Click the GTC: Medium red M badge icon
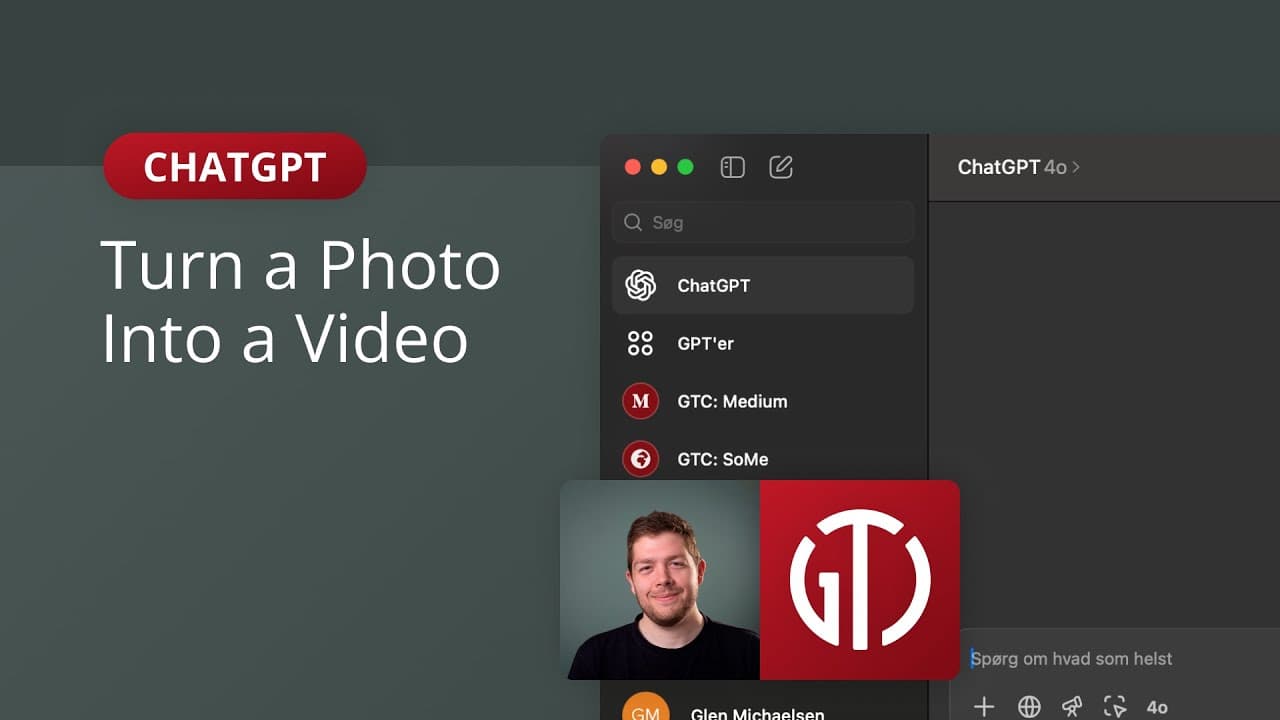The width and height of the screenshot is (1280, 720). pyautogui.click(x=641, y=401)
